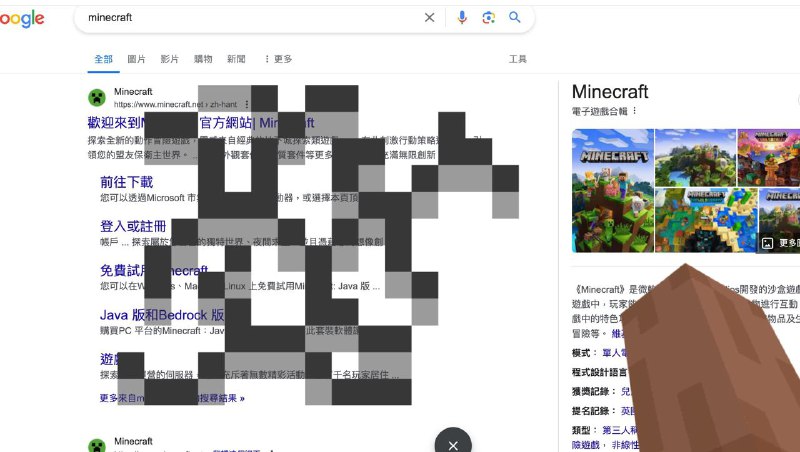Open the 歡迎來到 Minecraft 官方網站 result title
Screen dimensions: 800x452
201,122
